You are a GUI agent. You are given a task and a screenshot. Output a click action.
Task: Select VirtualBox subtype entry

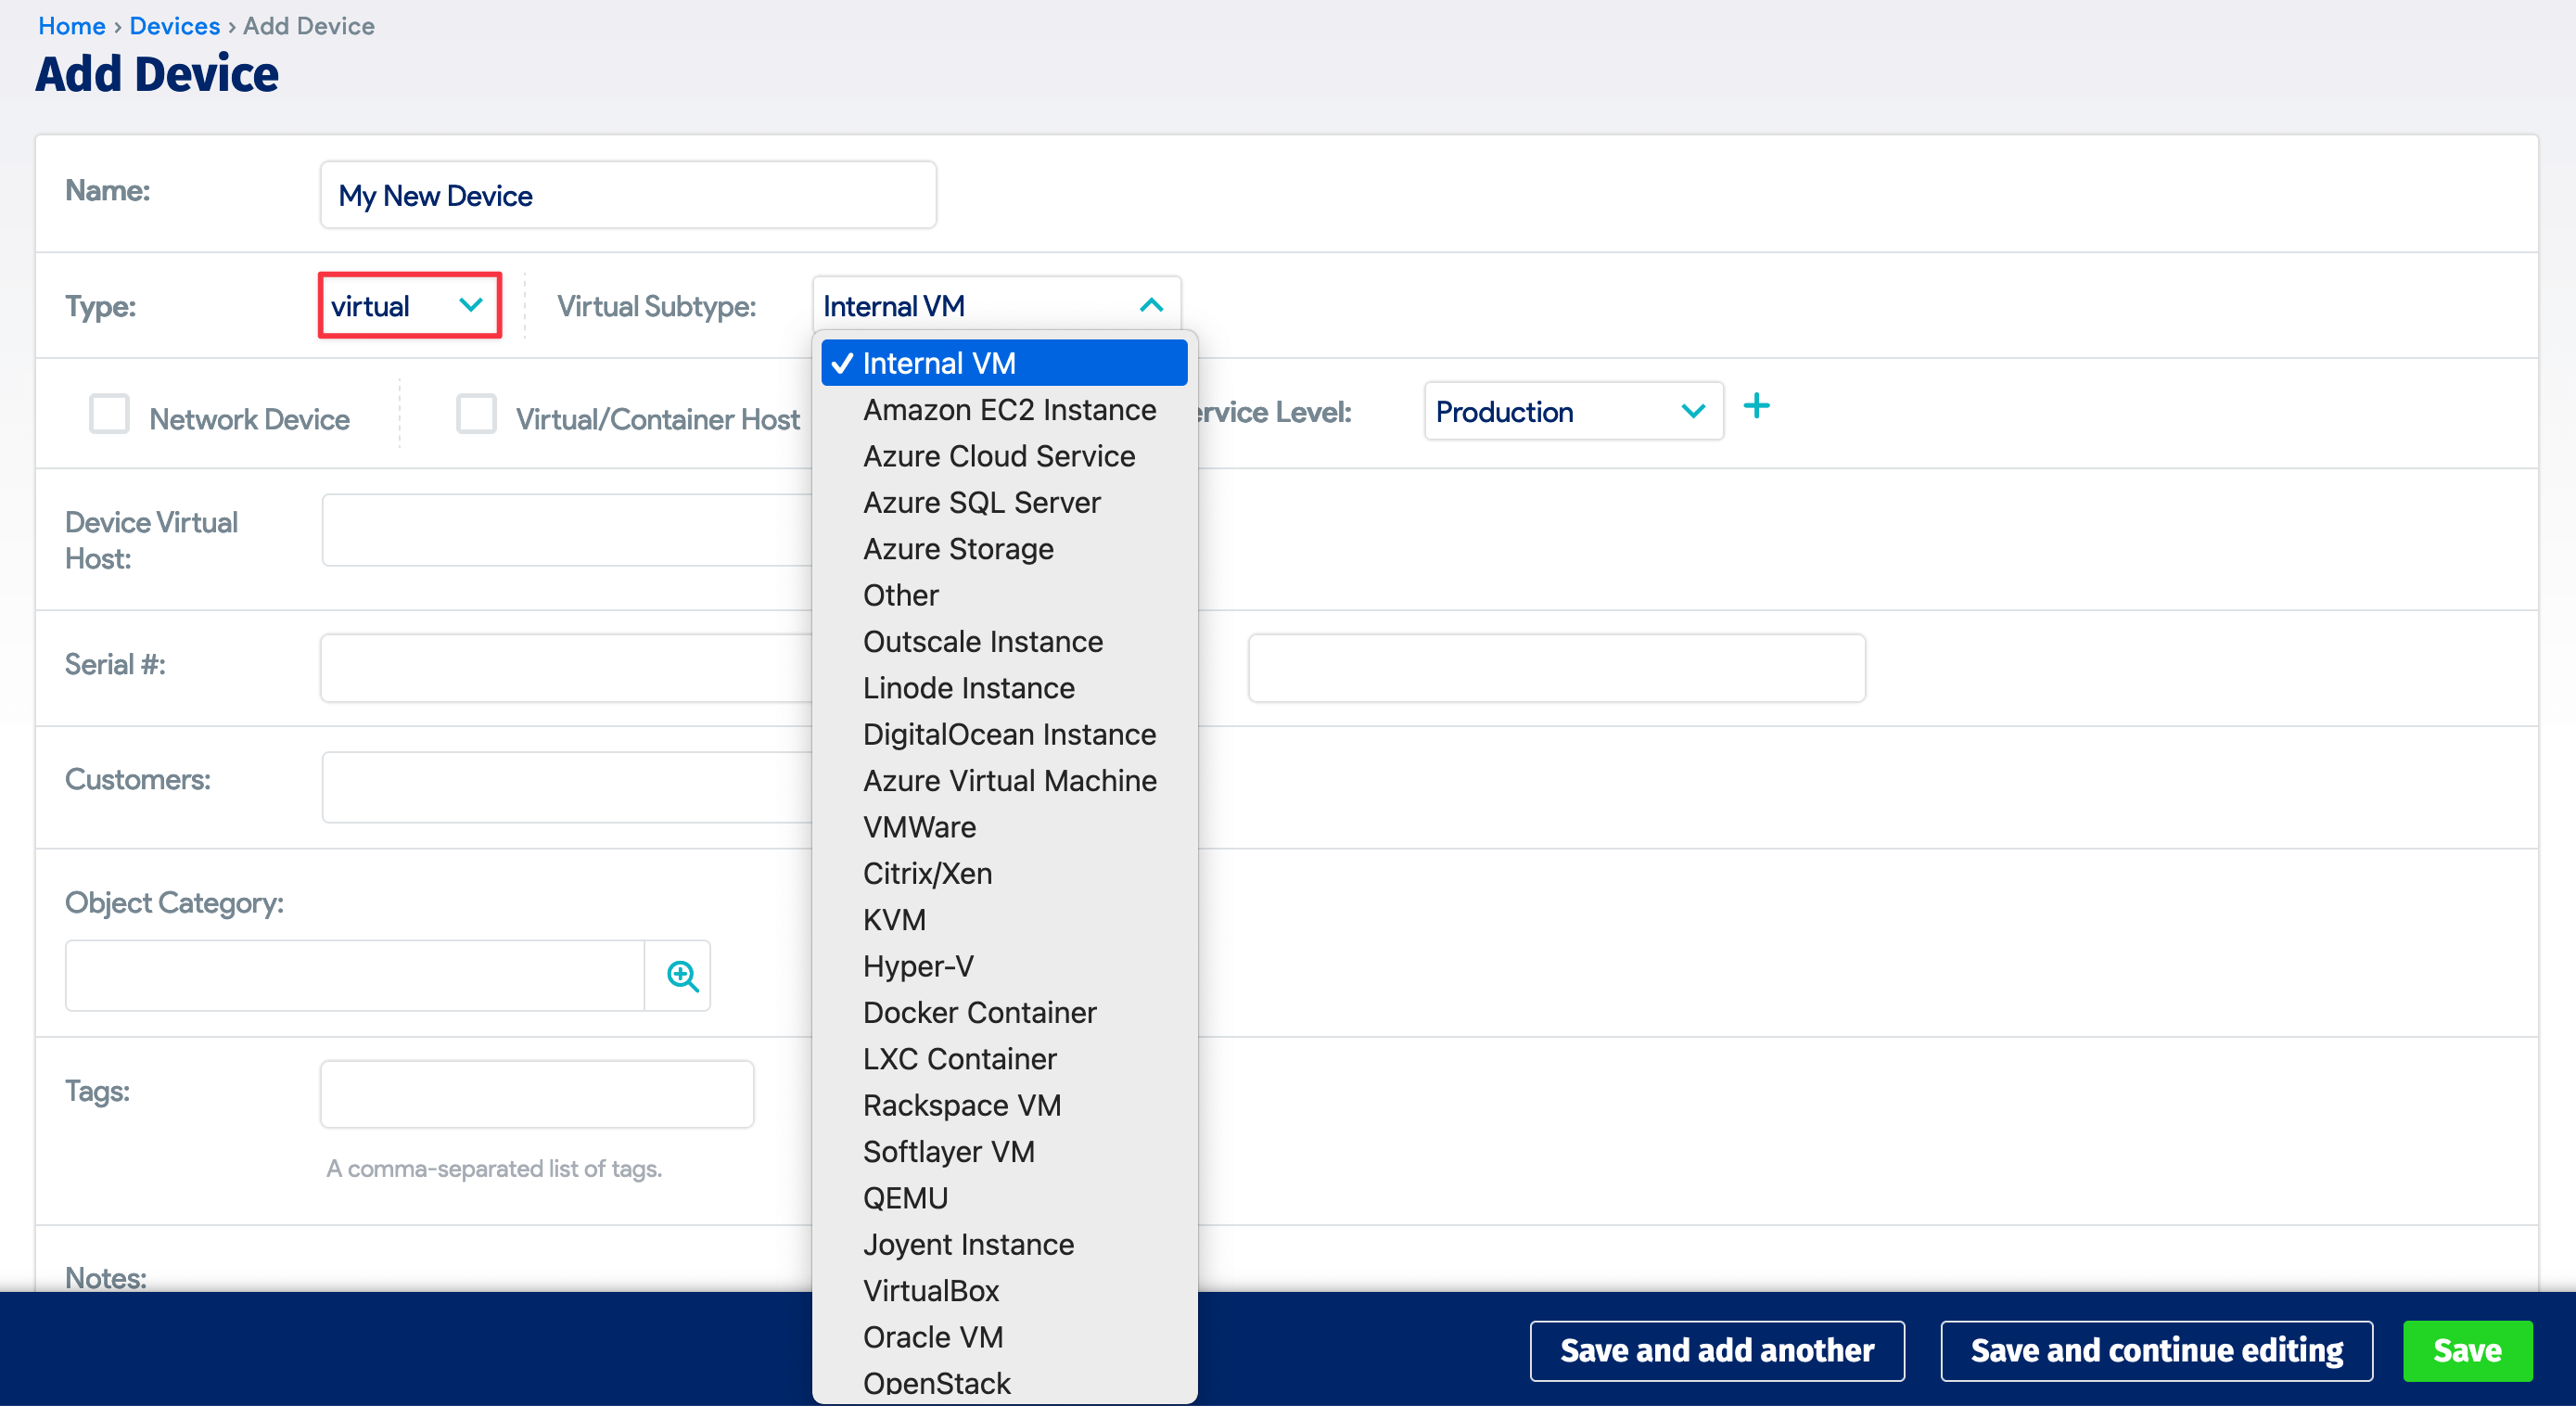point(930,1290)
